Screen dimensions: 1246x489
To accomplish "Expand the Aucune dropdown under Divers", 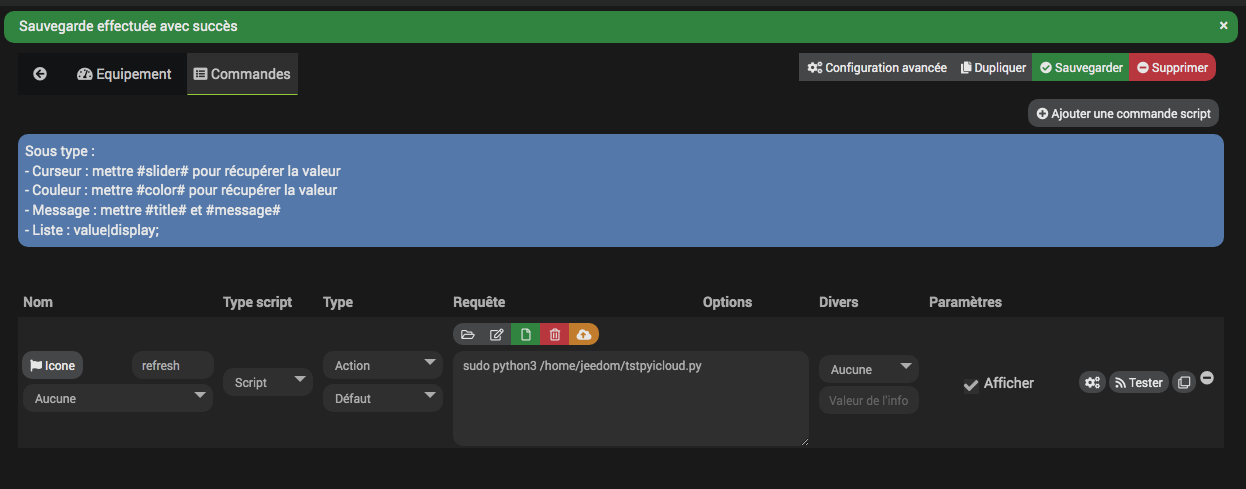I will coord(868,369).
